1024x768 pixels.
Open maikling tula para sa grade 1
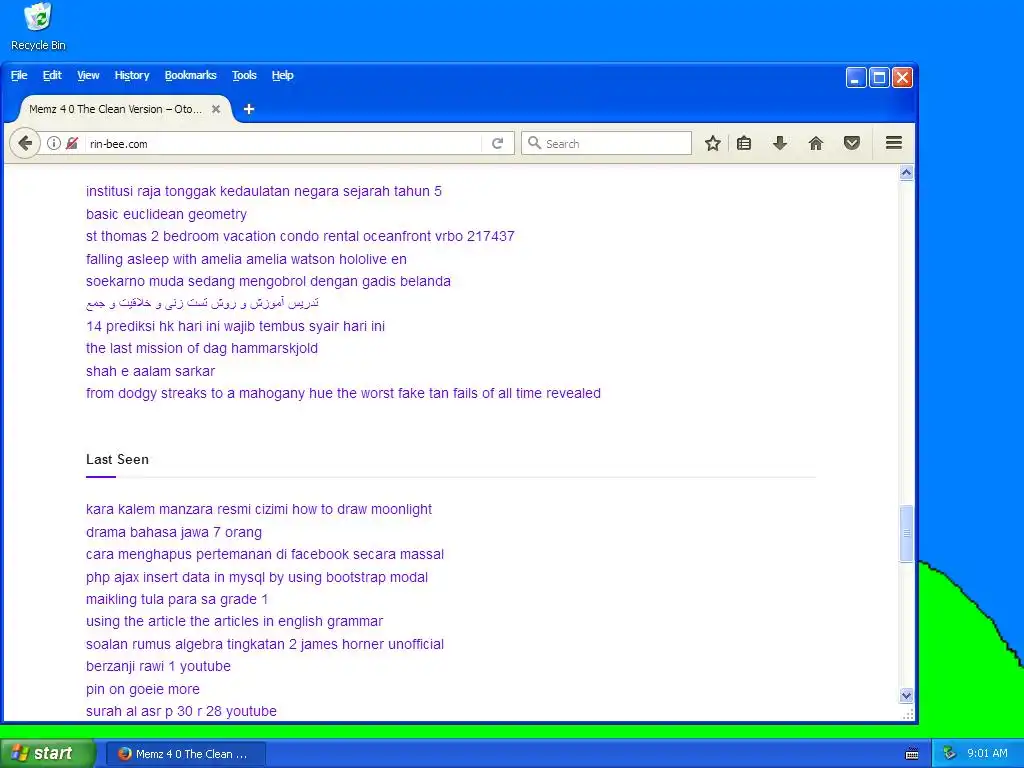[x=177, y=600]
